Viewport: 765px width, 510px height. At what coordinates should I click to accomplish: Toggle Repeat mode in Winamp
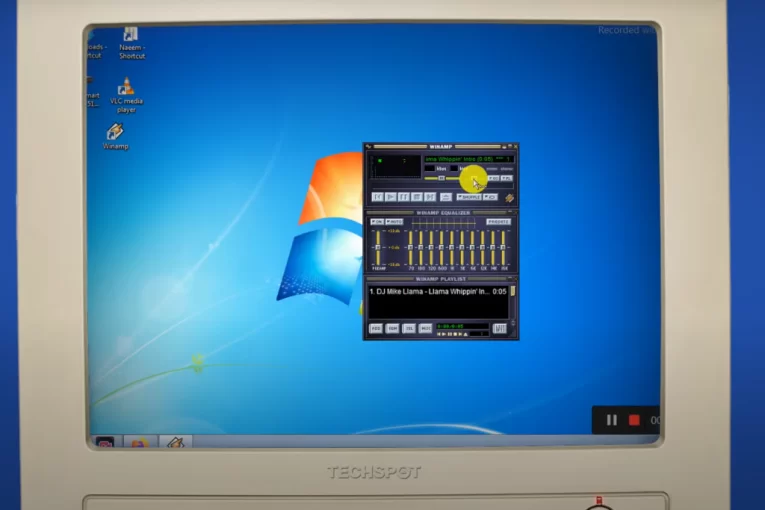[490, 197]
